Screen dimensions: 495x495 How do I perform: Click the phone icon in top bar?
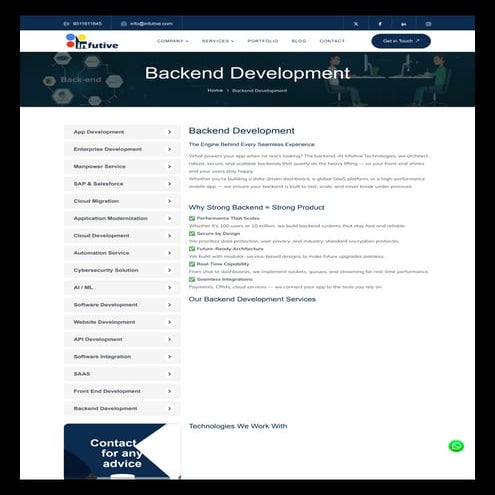tap(66, 24)
